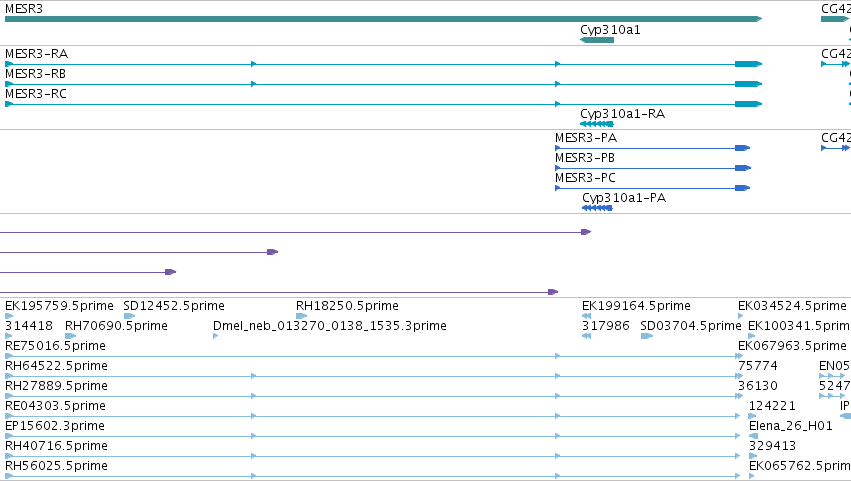
Task: Select the MESR3-RB transcript
Action: [x=383, y=84]
